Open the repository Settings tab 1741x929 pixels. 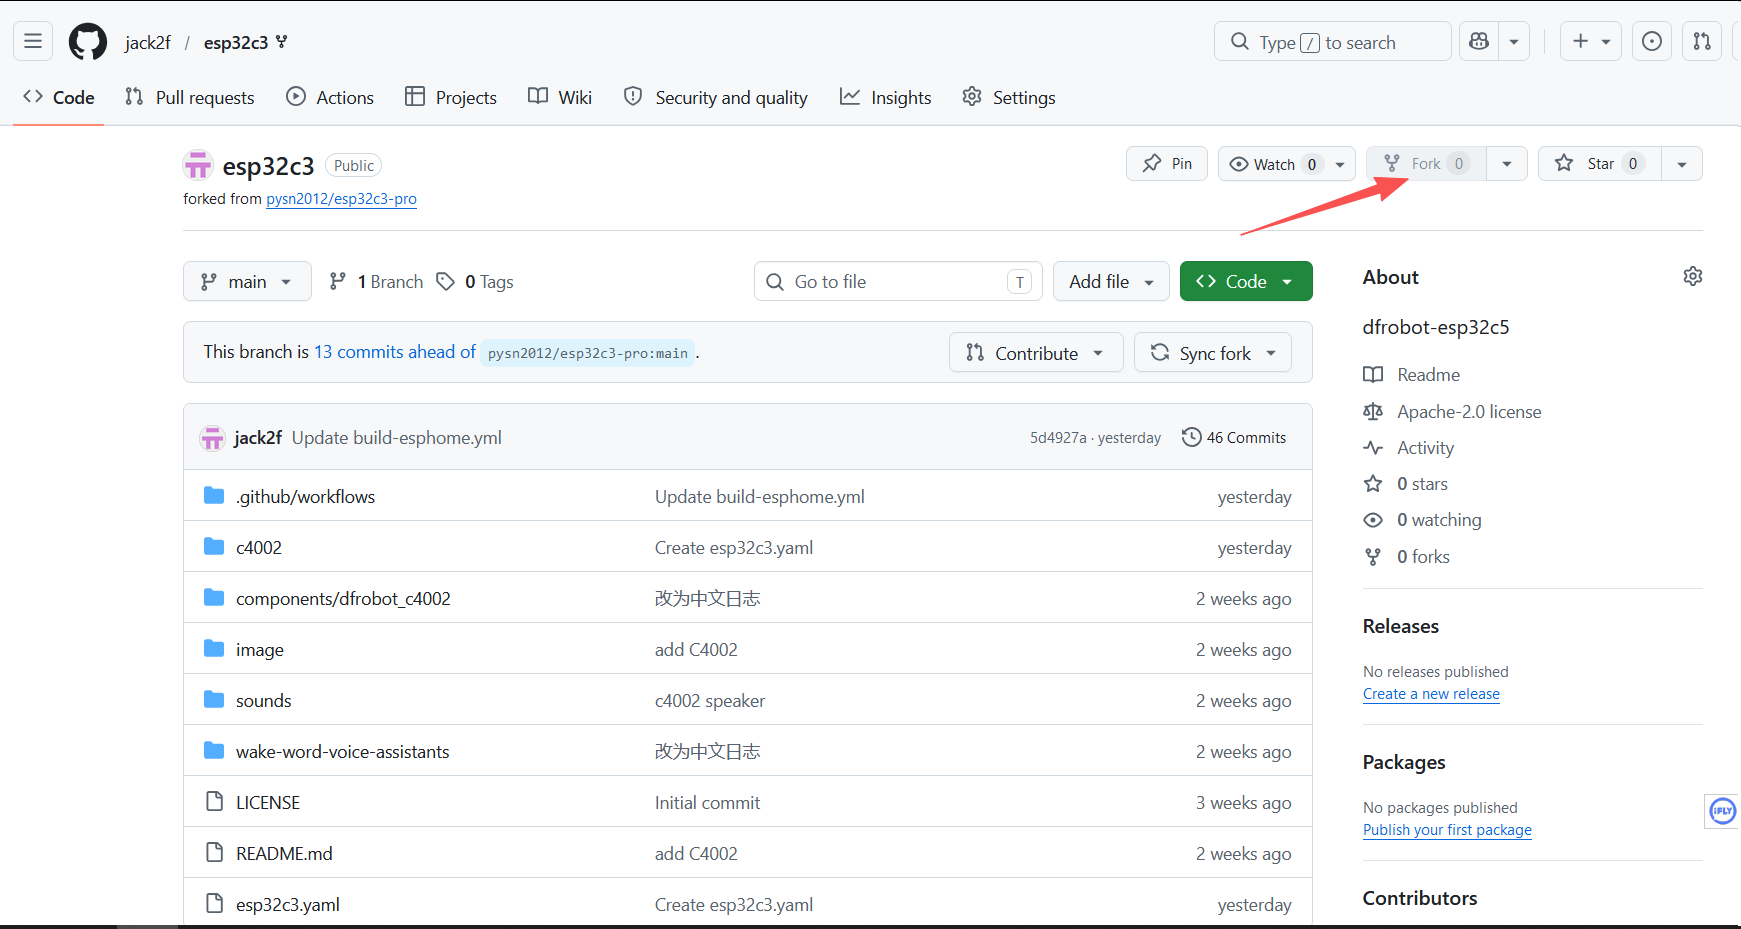click(1009, 97)
